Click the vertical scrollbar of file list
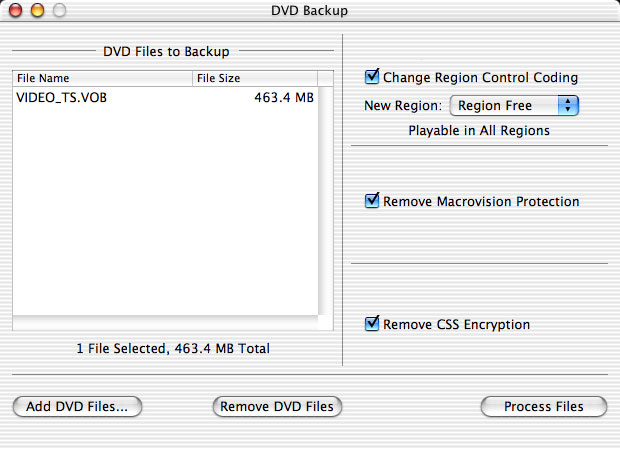This screenshot has width=620, height=449. (325, 201)
